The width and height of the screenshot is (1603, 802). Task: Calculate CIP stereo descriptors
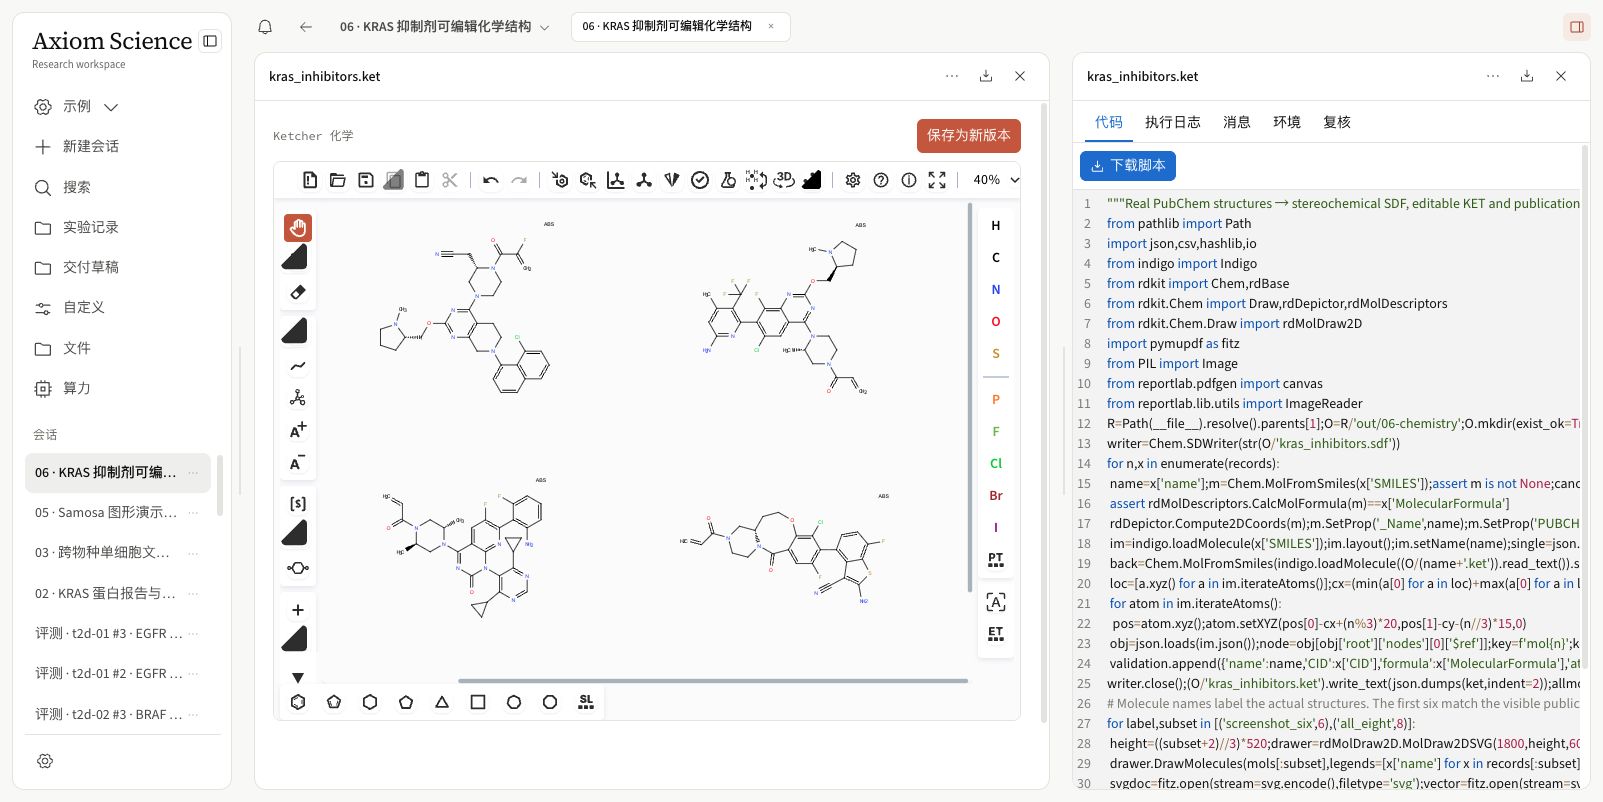click(x=672, y=180)
